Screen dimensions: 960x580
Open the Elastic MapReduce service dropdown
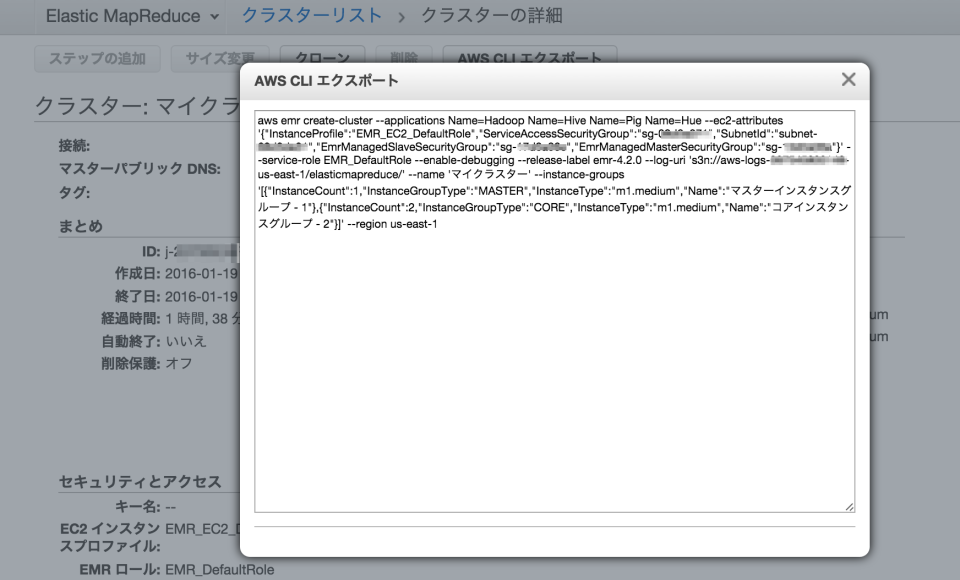(x=132, y=16)
